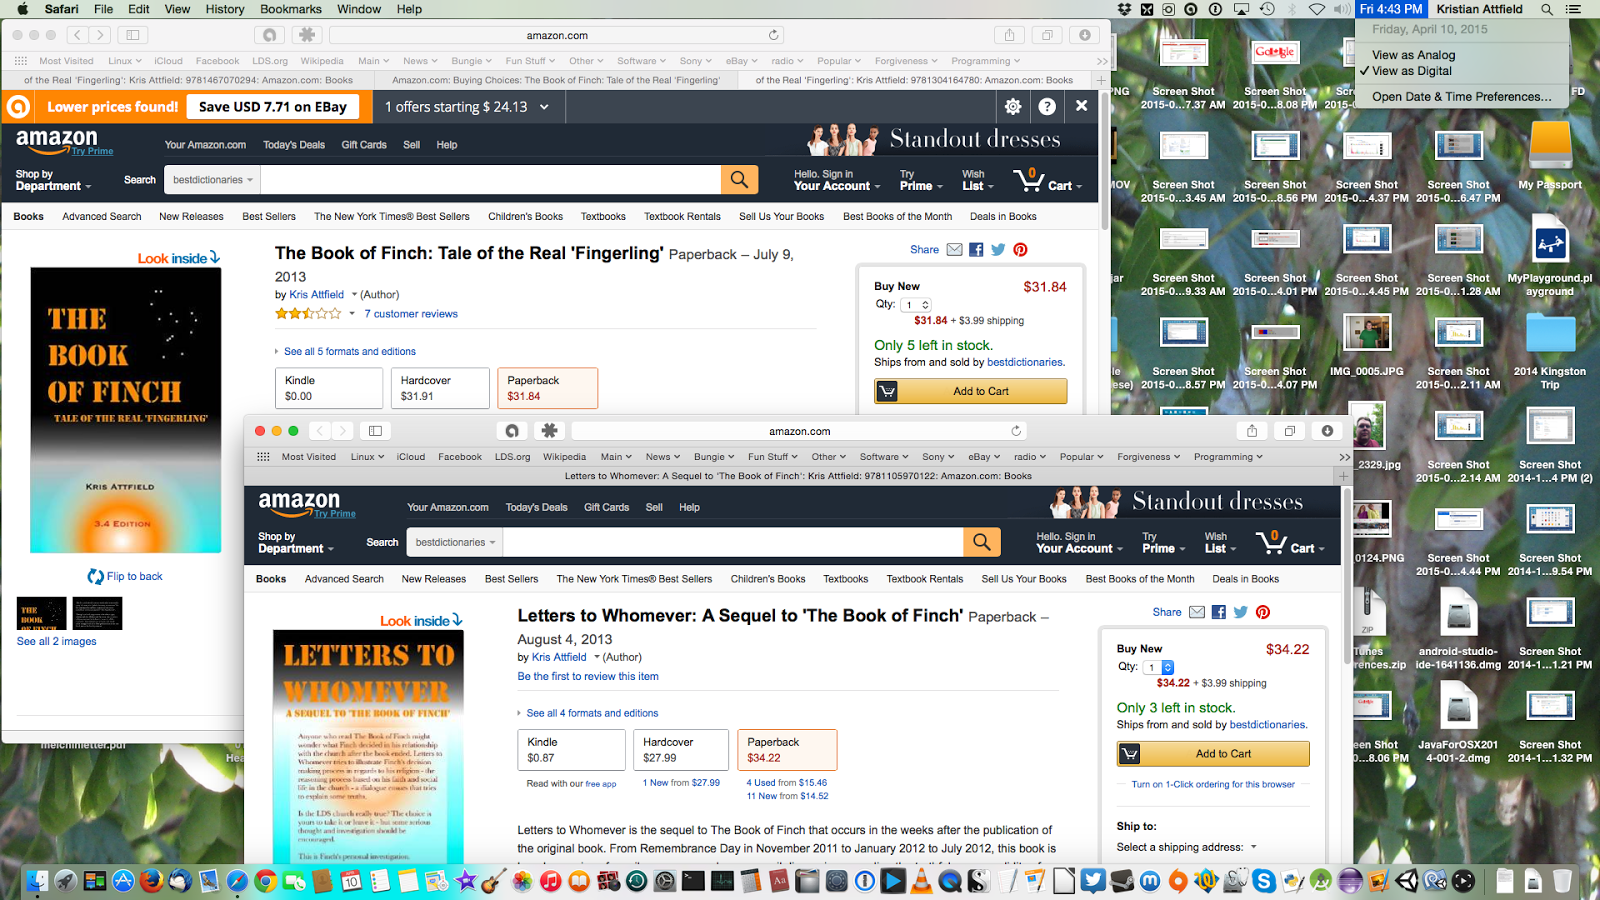Image resolution: width=1600 pixels, height=900 pixels.
Task: Go back in the Book of Finch Safari window
Action: [77, 35]
